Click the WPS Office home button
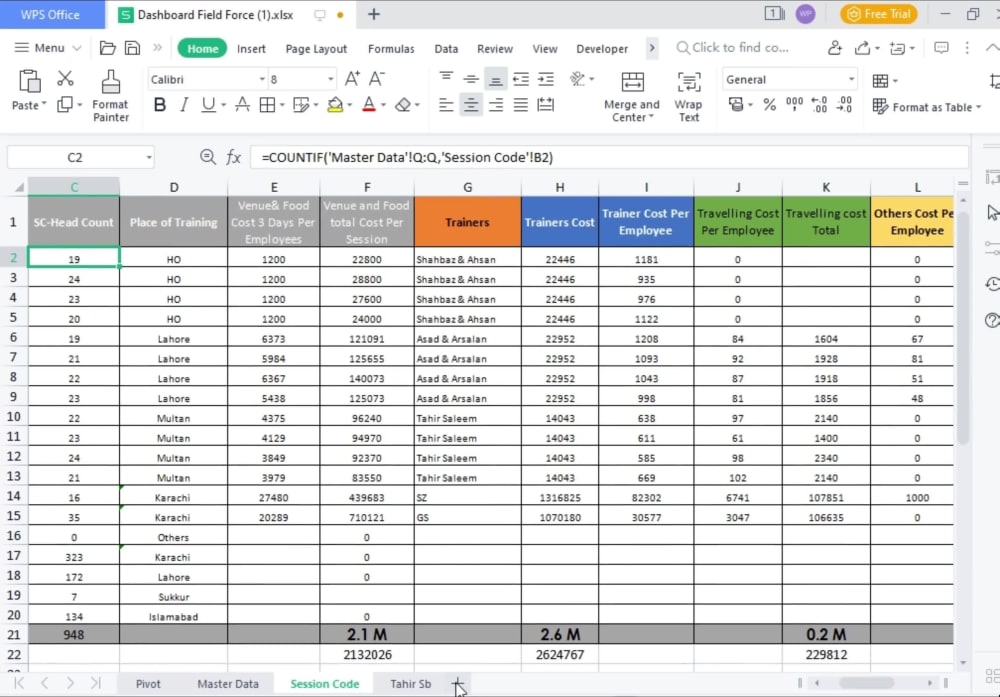Viewport: 1000px width, 697px height. 50,15
